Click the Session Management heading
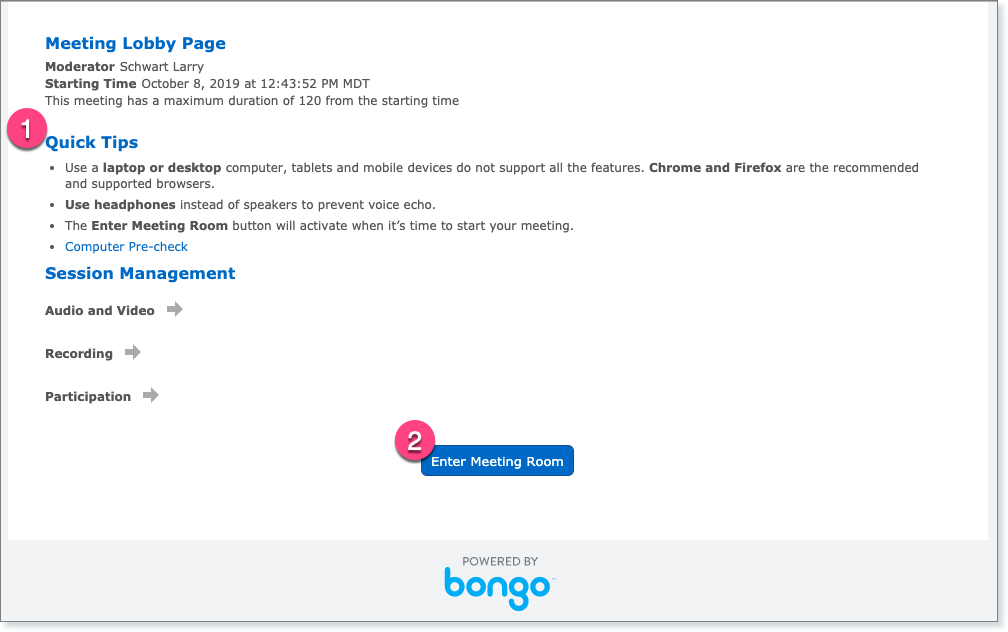Screen dimensions: 1008x632 (140, 273)
